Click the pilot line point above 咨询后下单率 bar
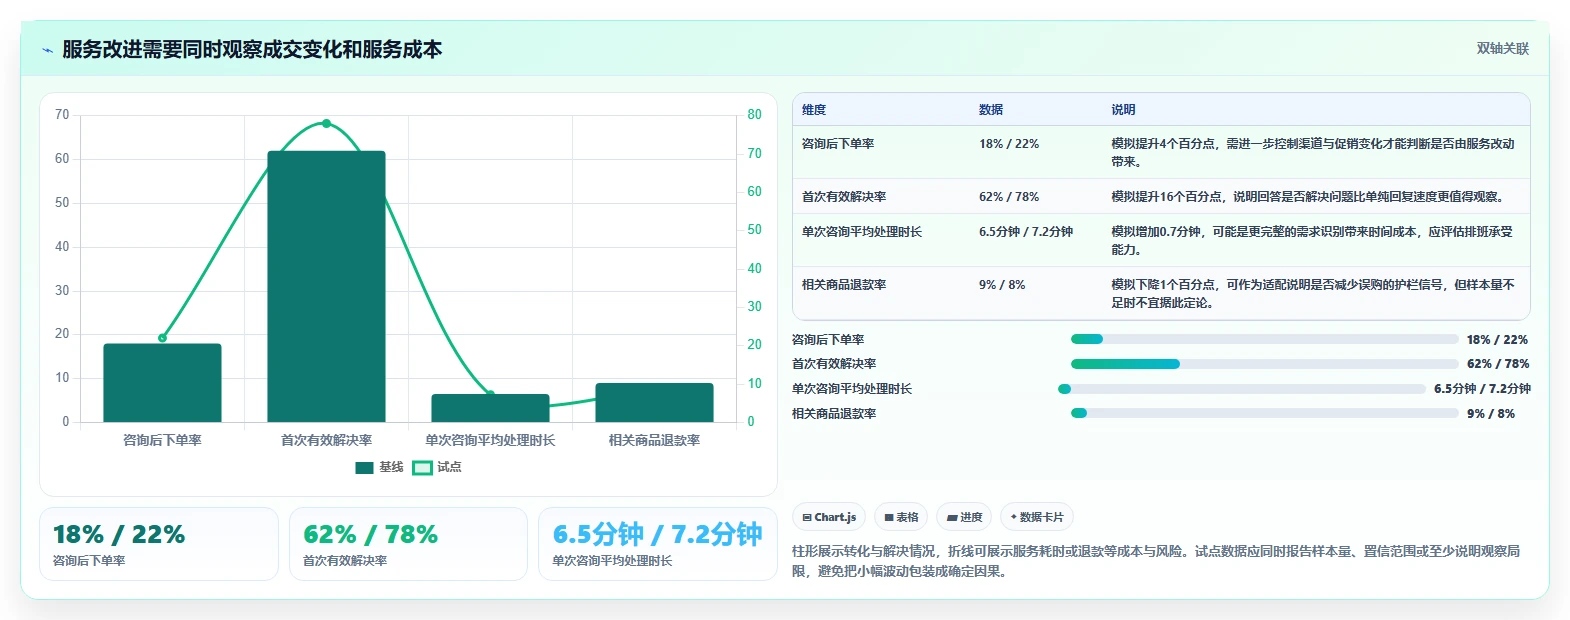Image resolution: width=1570 pixels, height=620 pixels. click(162, 338)
